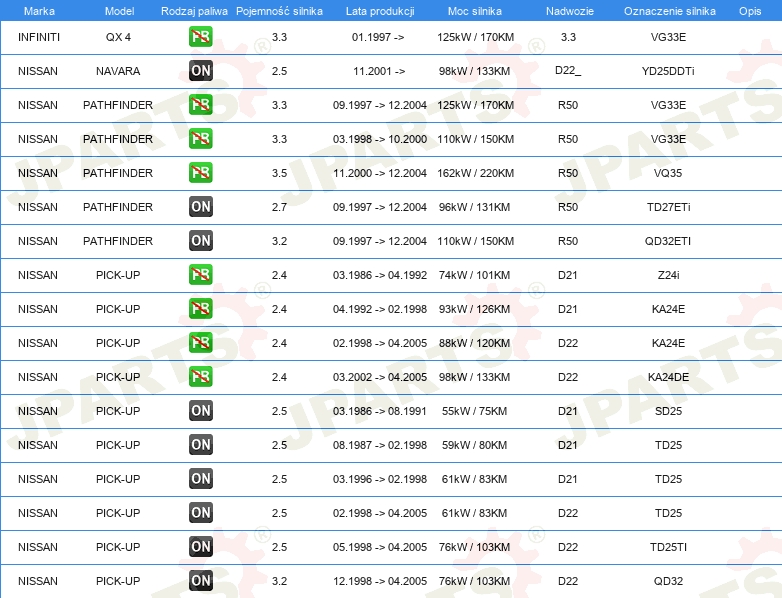Click engine code QD32ETI
The image size is (782, 598).
(668, 241)
